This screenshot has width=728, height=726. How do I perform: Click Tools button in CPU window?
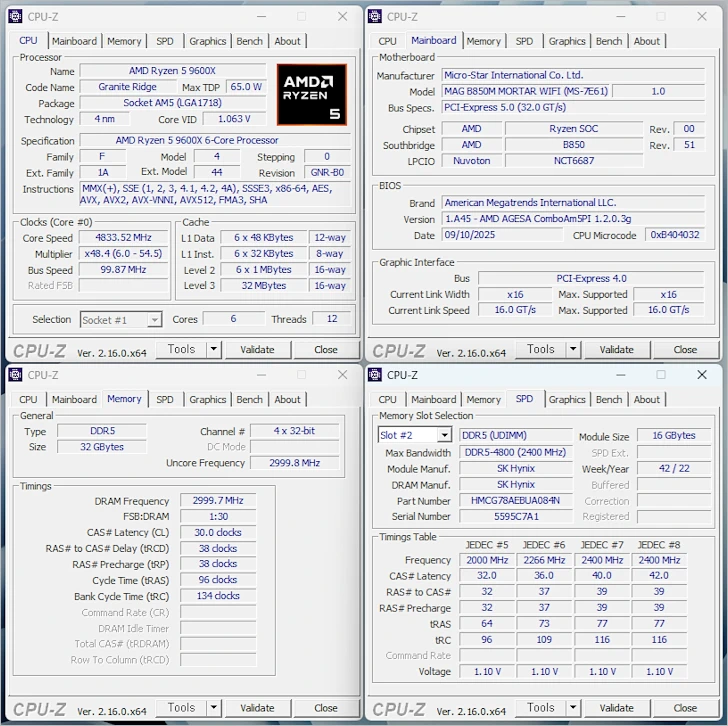181,349
